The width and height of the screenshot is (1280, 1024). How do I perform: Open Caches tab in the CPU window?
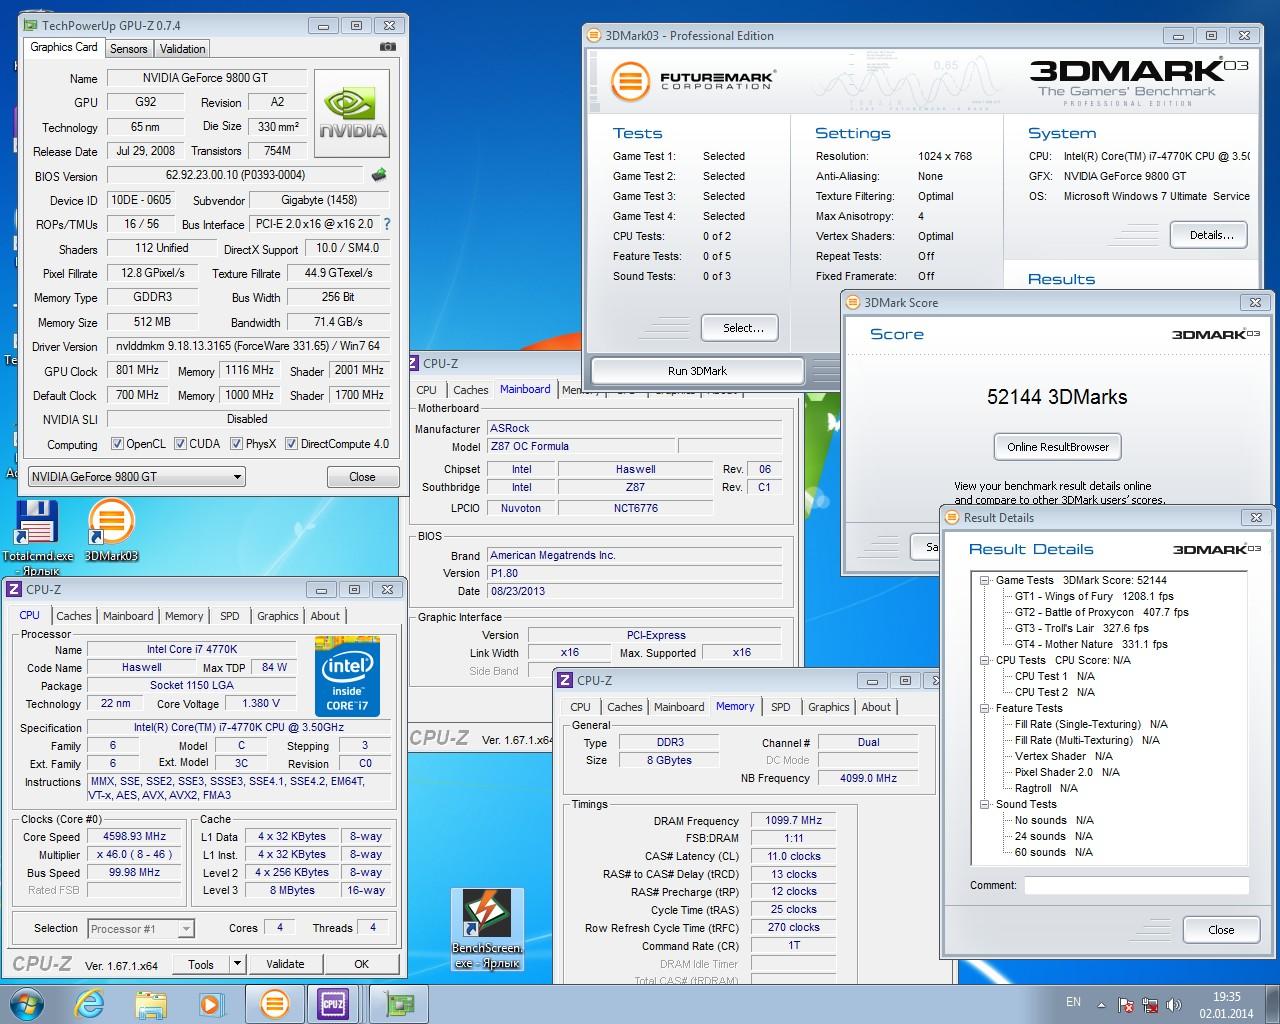(74, 616)
